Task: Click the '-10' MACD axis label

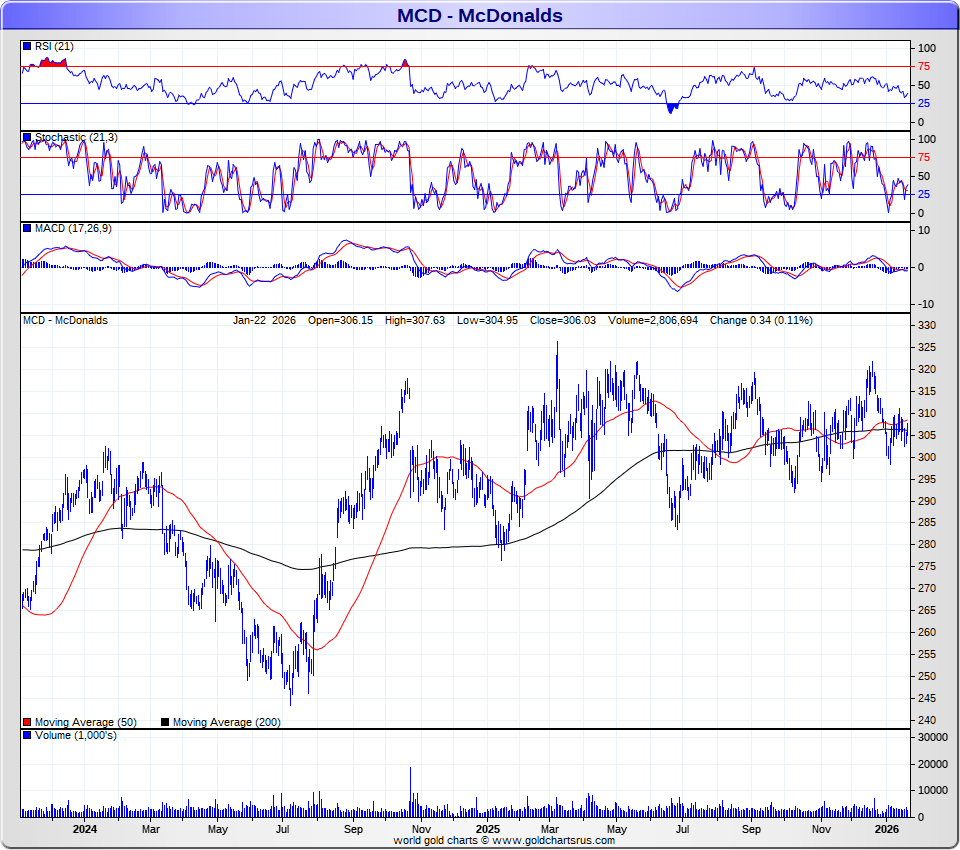Action: (926, 304)
